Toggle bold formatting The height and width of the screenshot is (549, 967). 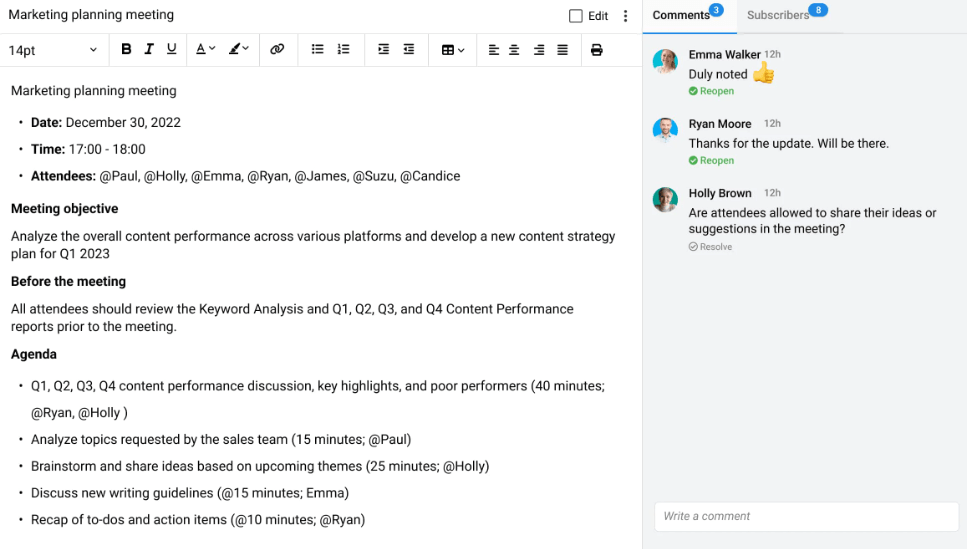[x=126, y=49]
